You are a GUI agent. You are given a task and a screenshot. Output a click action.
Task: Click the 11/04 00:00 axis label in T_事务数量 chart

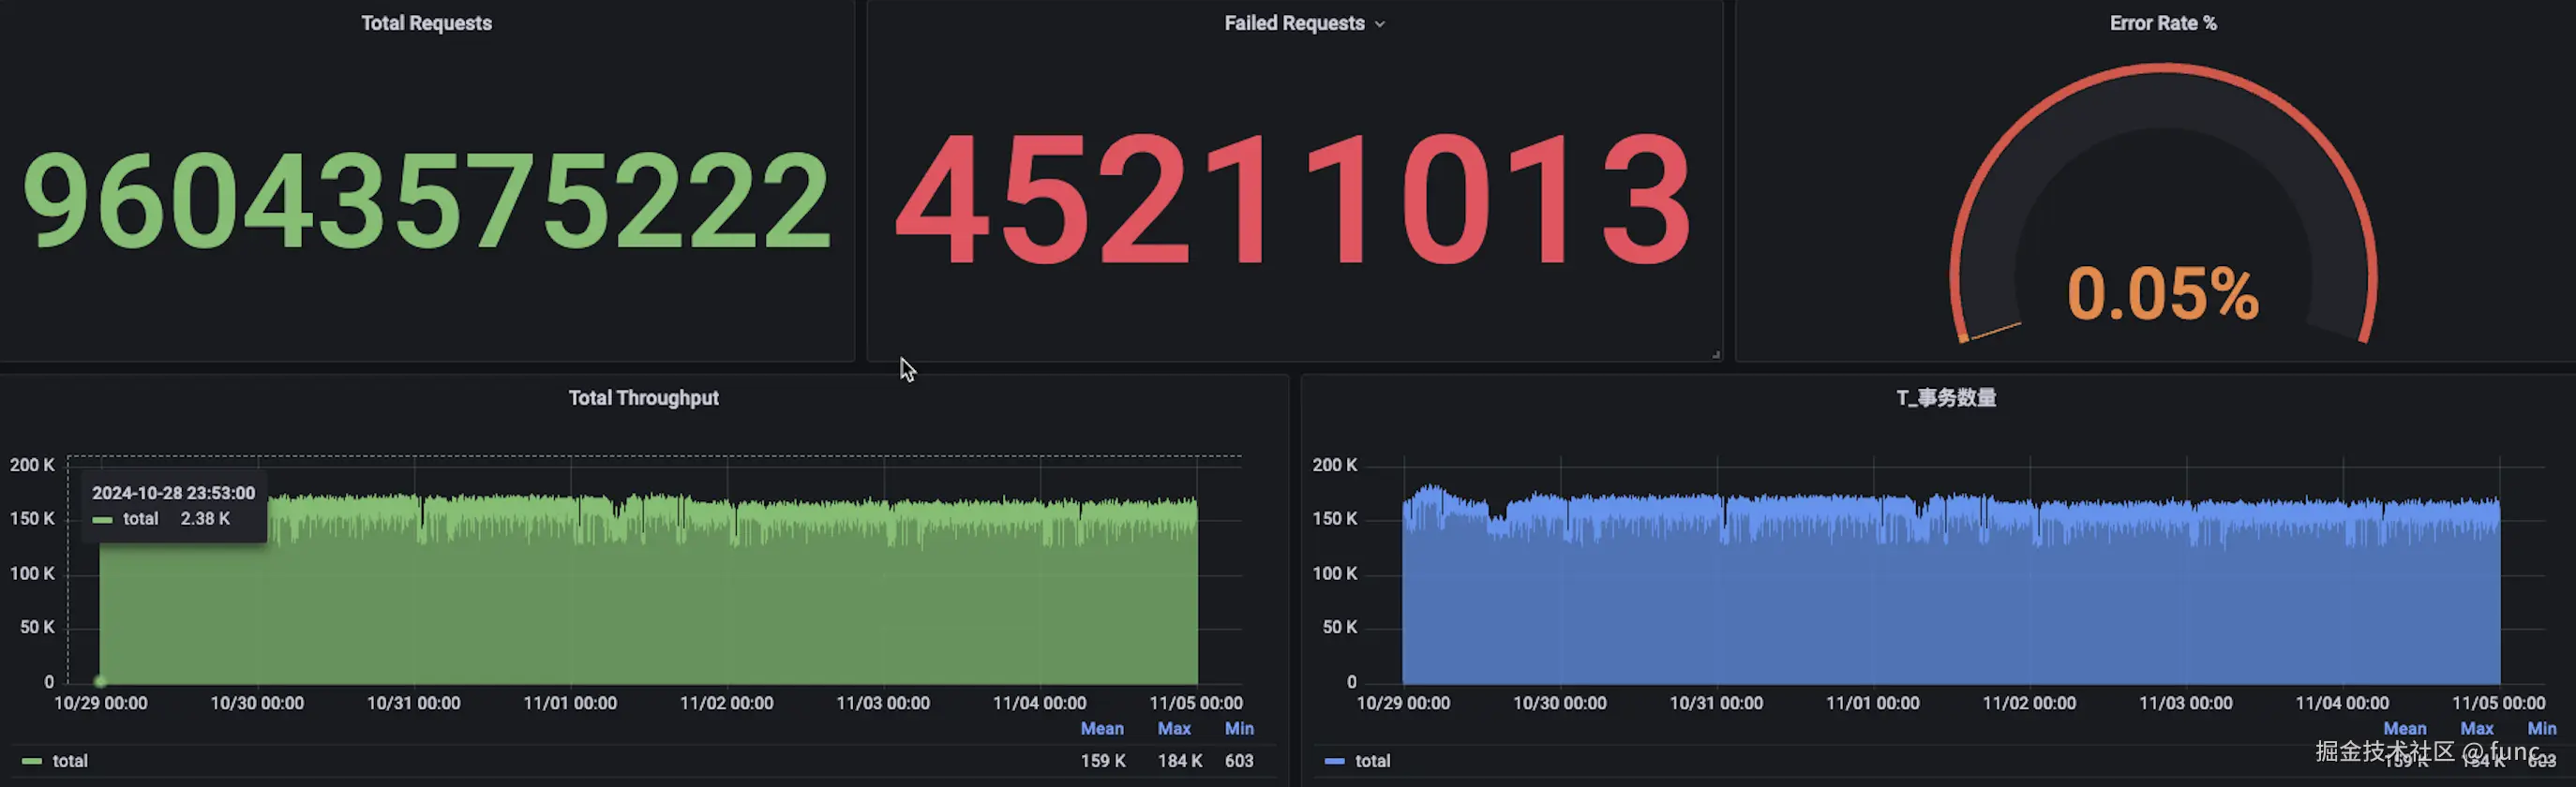pyautogui.click(x=2342, y=703)
